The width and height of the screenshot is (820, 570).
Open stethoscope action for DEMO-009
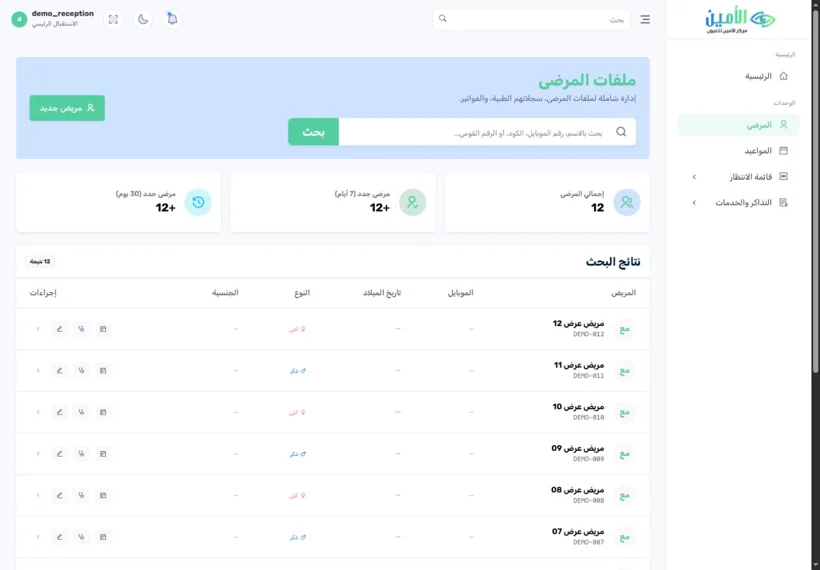coord(81,454)
